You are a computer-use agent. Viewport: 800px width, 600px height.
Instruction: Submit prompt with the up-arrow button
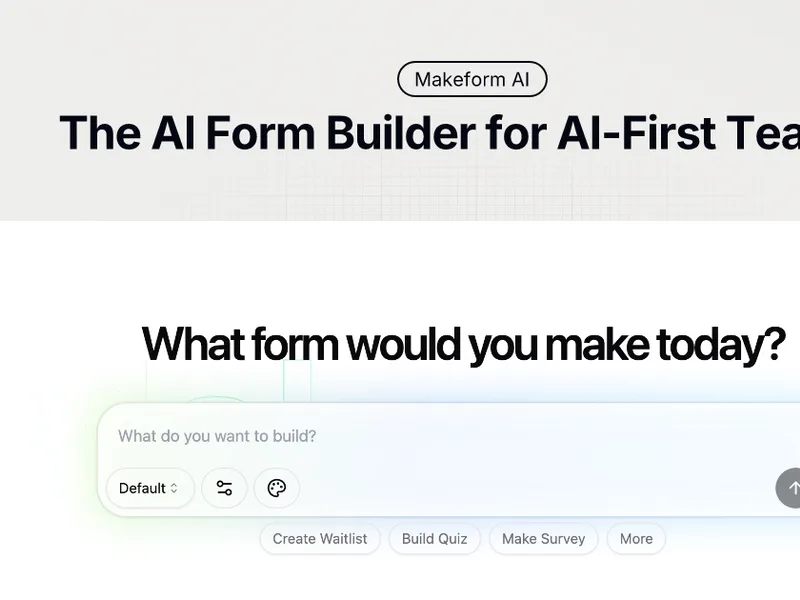tap(789, 488)
